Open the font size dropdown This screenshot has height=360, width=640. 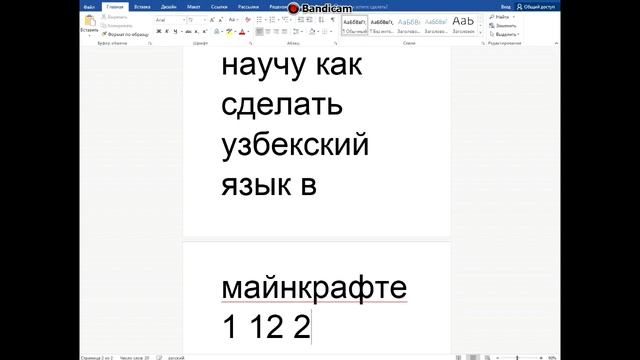pos(204,20)
